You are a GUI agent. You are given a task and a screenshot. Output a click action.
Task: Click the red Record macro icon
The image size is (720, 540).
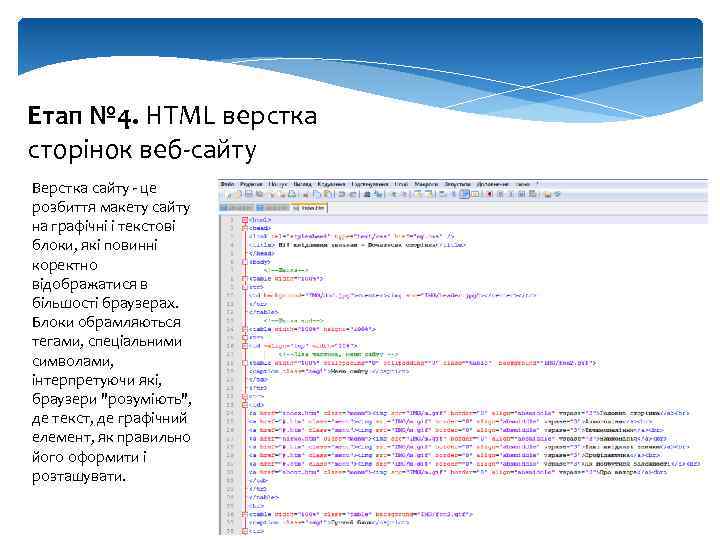click(489, 195)
